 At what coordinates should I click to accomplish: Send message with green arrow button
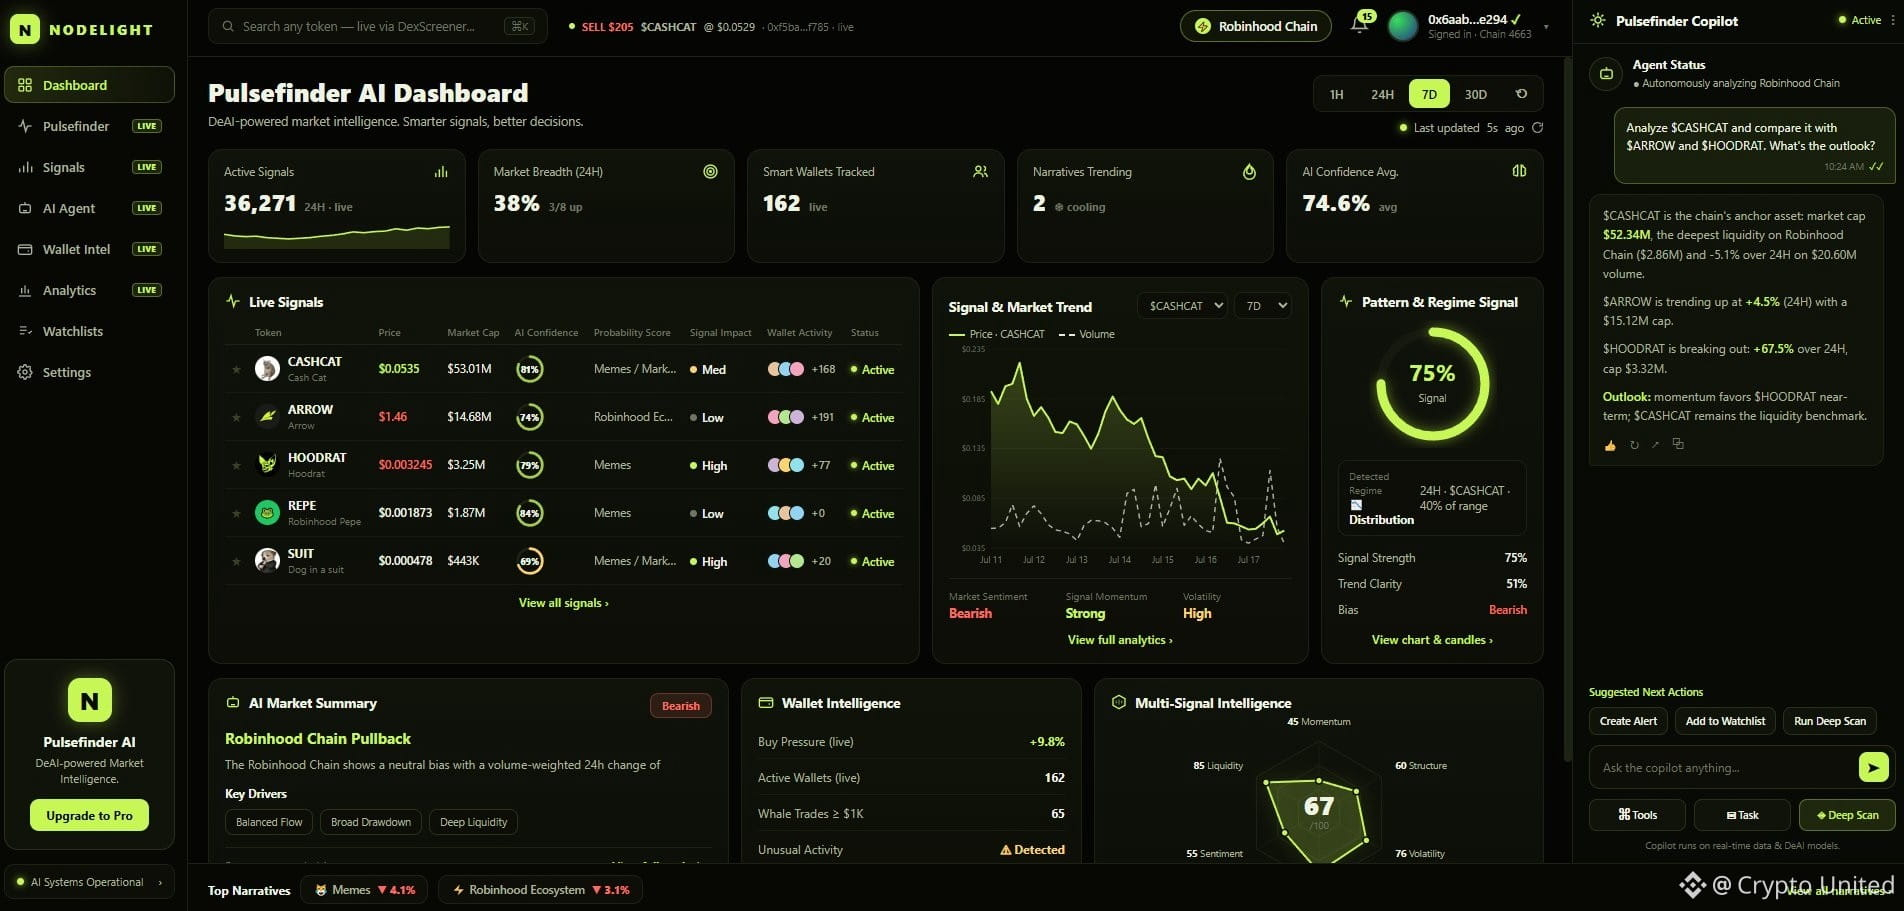1873,767
